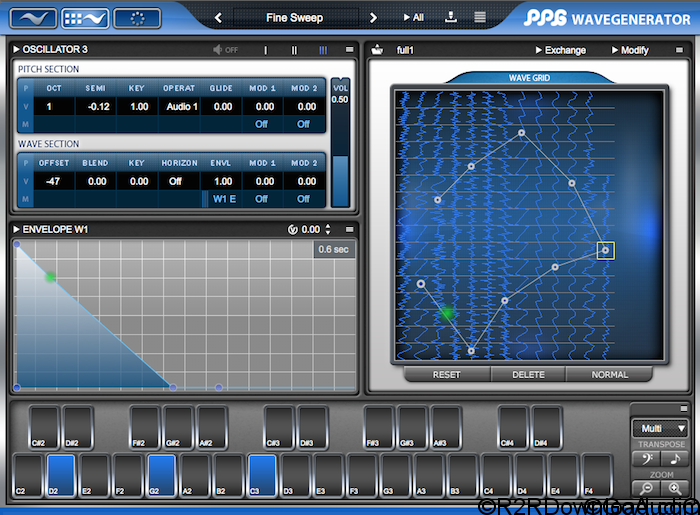
Task: Zoom out the keyboard
Action: click(646, 489)
